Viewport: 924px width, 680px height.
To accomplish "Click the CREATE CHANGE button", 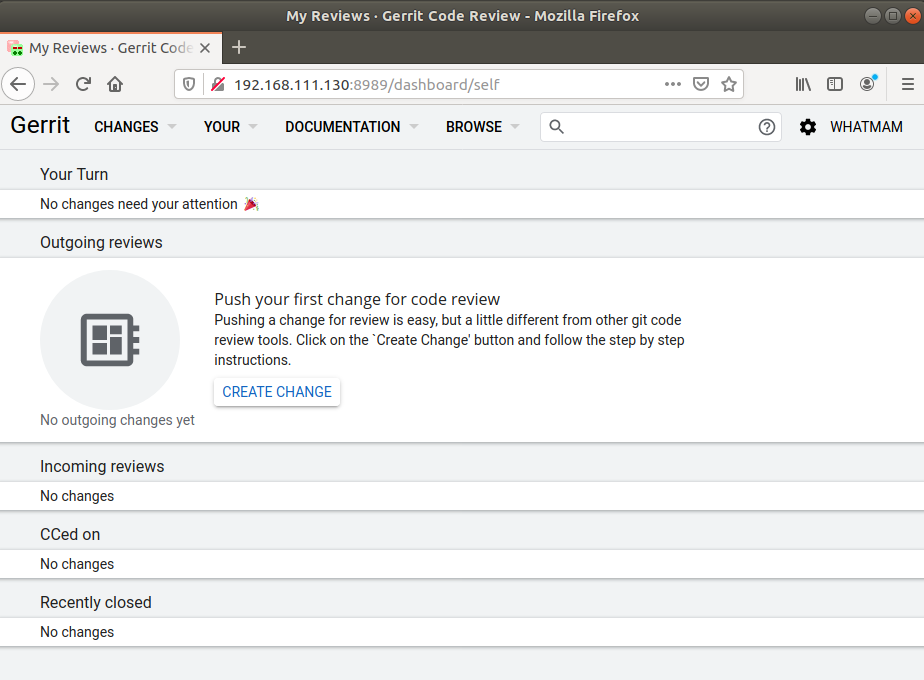I will 277,392.
